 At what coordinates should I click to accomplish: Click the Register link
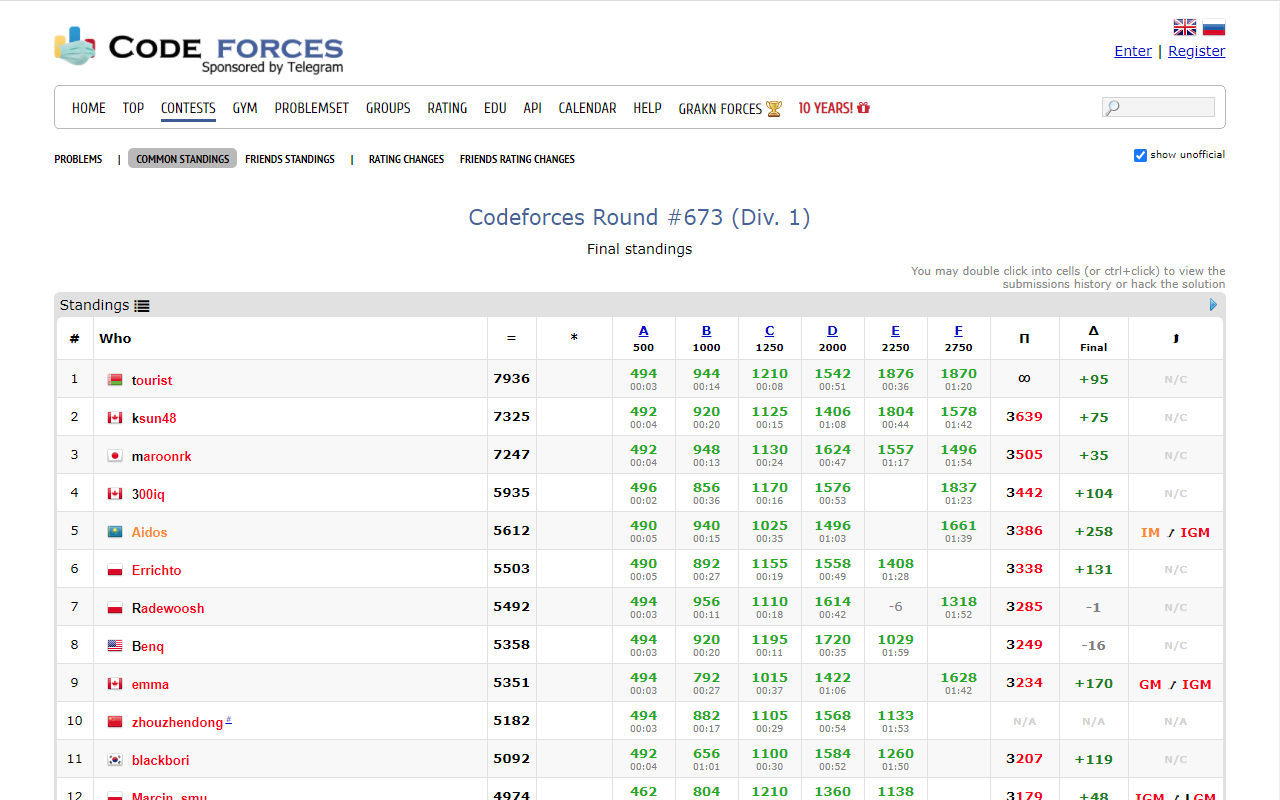pyautogui.click(x=1197, y=51)
